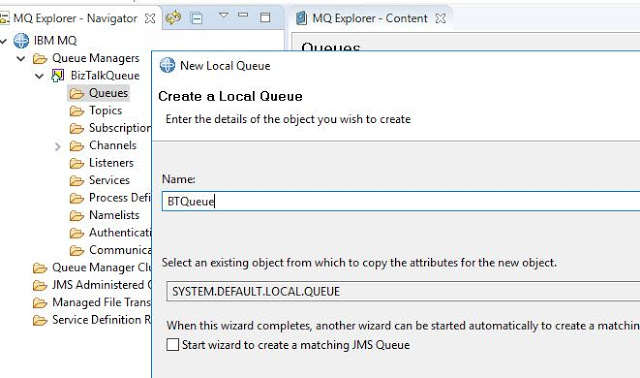Click the Service Definition folder icon

click(x=40, y=320)
